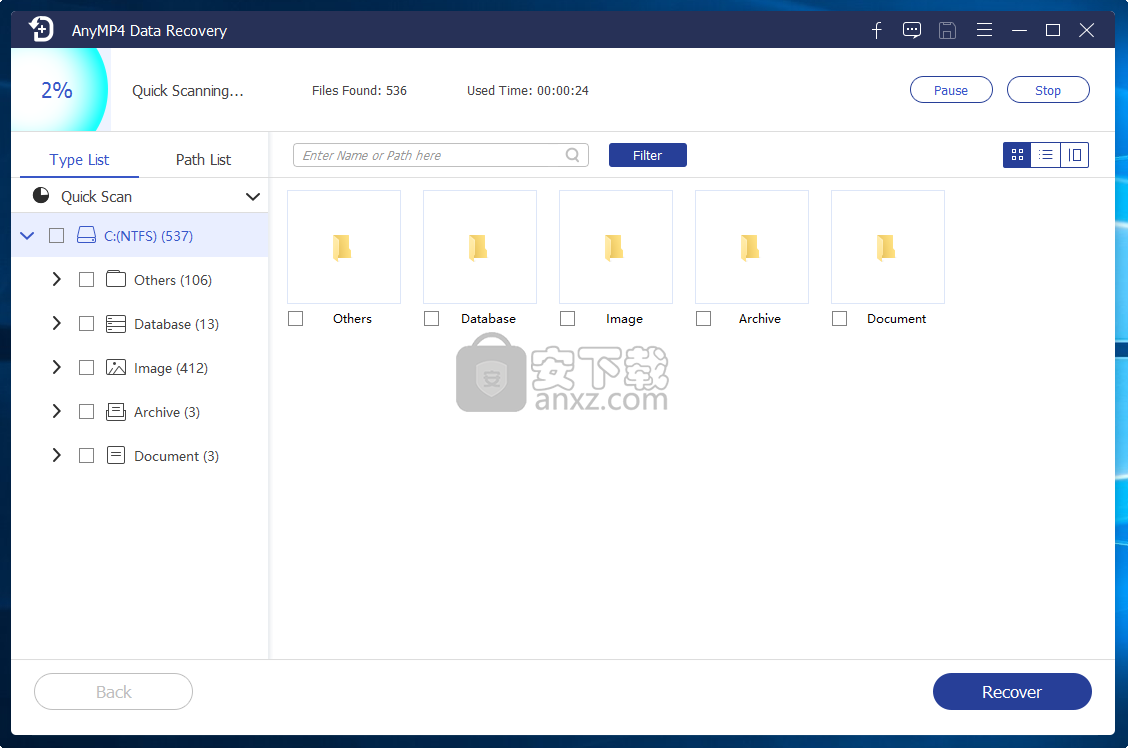This screenshot has width=1128, height=748.
Task: Check the Image (412) checkbox
Action: [x=86, y=367]
